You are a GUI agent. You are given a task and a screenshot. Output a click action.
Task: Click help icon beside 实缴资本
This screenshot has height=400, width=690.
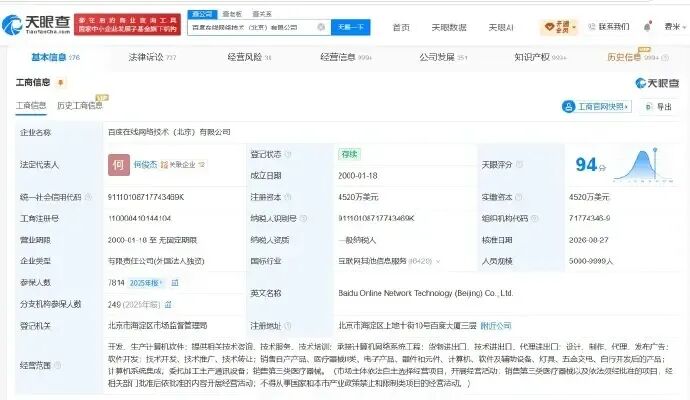tap(519, 197)
